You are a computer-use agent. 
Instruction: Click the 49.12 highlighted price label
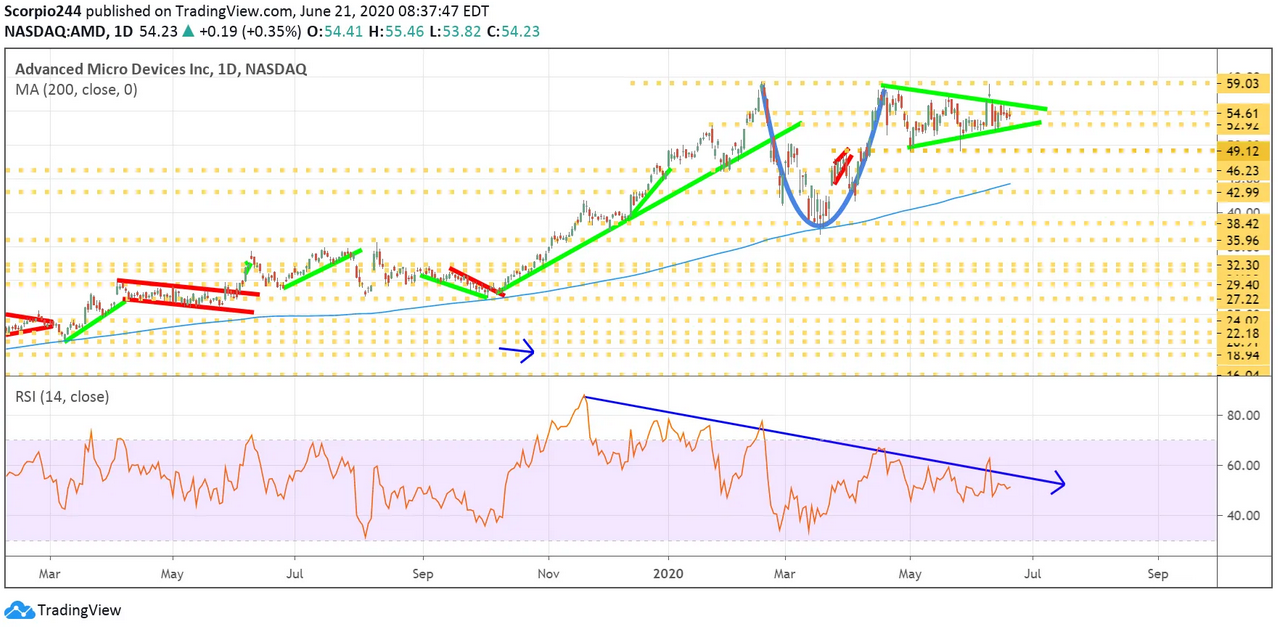(x=1245, y=151)
